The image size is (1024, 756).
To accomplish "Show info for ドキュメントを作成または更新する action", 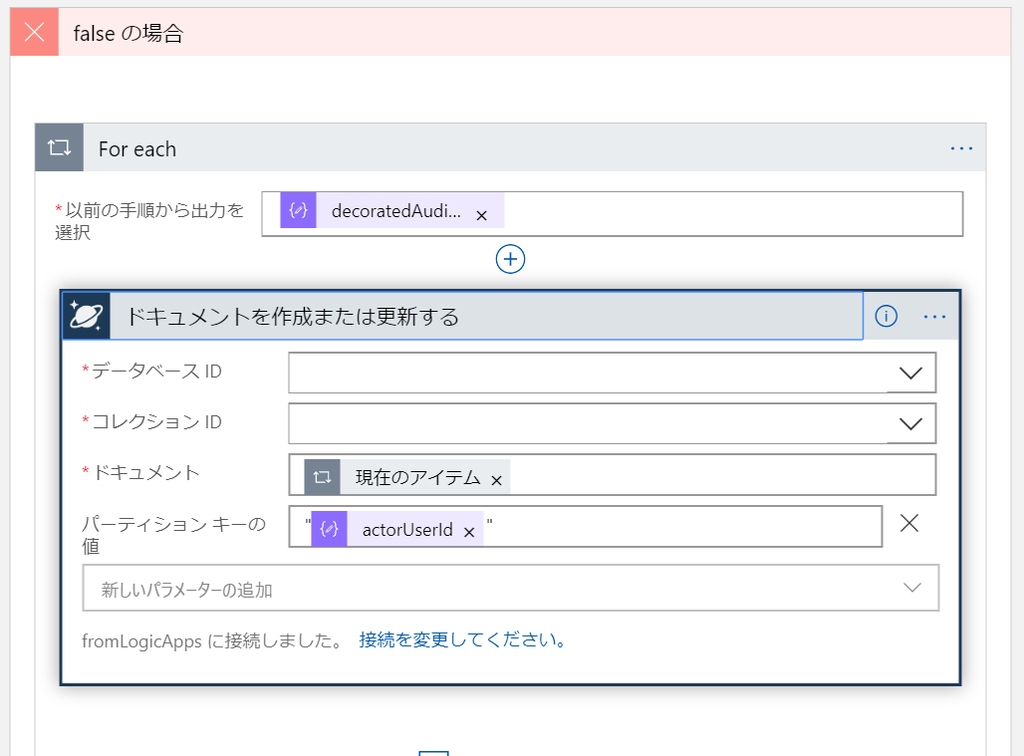I will (886, 317).
